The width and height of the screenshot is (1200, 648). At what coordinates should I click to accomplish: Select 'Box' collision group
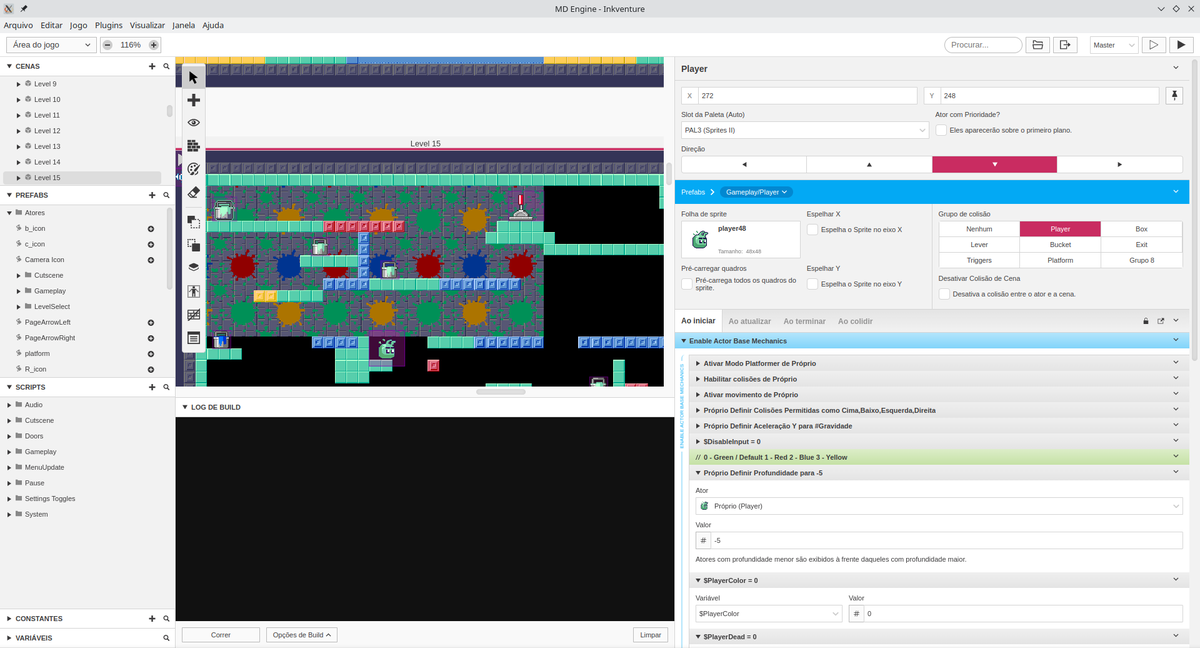[1141, 229]
